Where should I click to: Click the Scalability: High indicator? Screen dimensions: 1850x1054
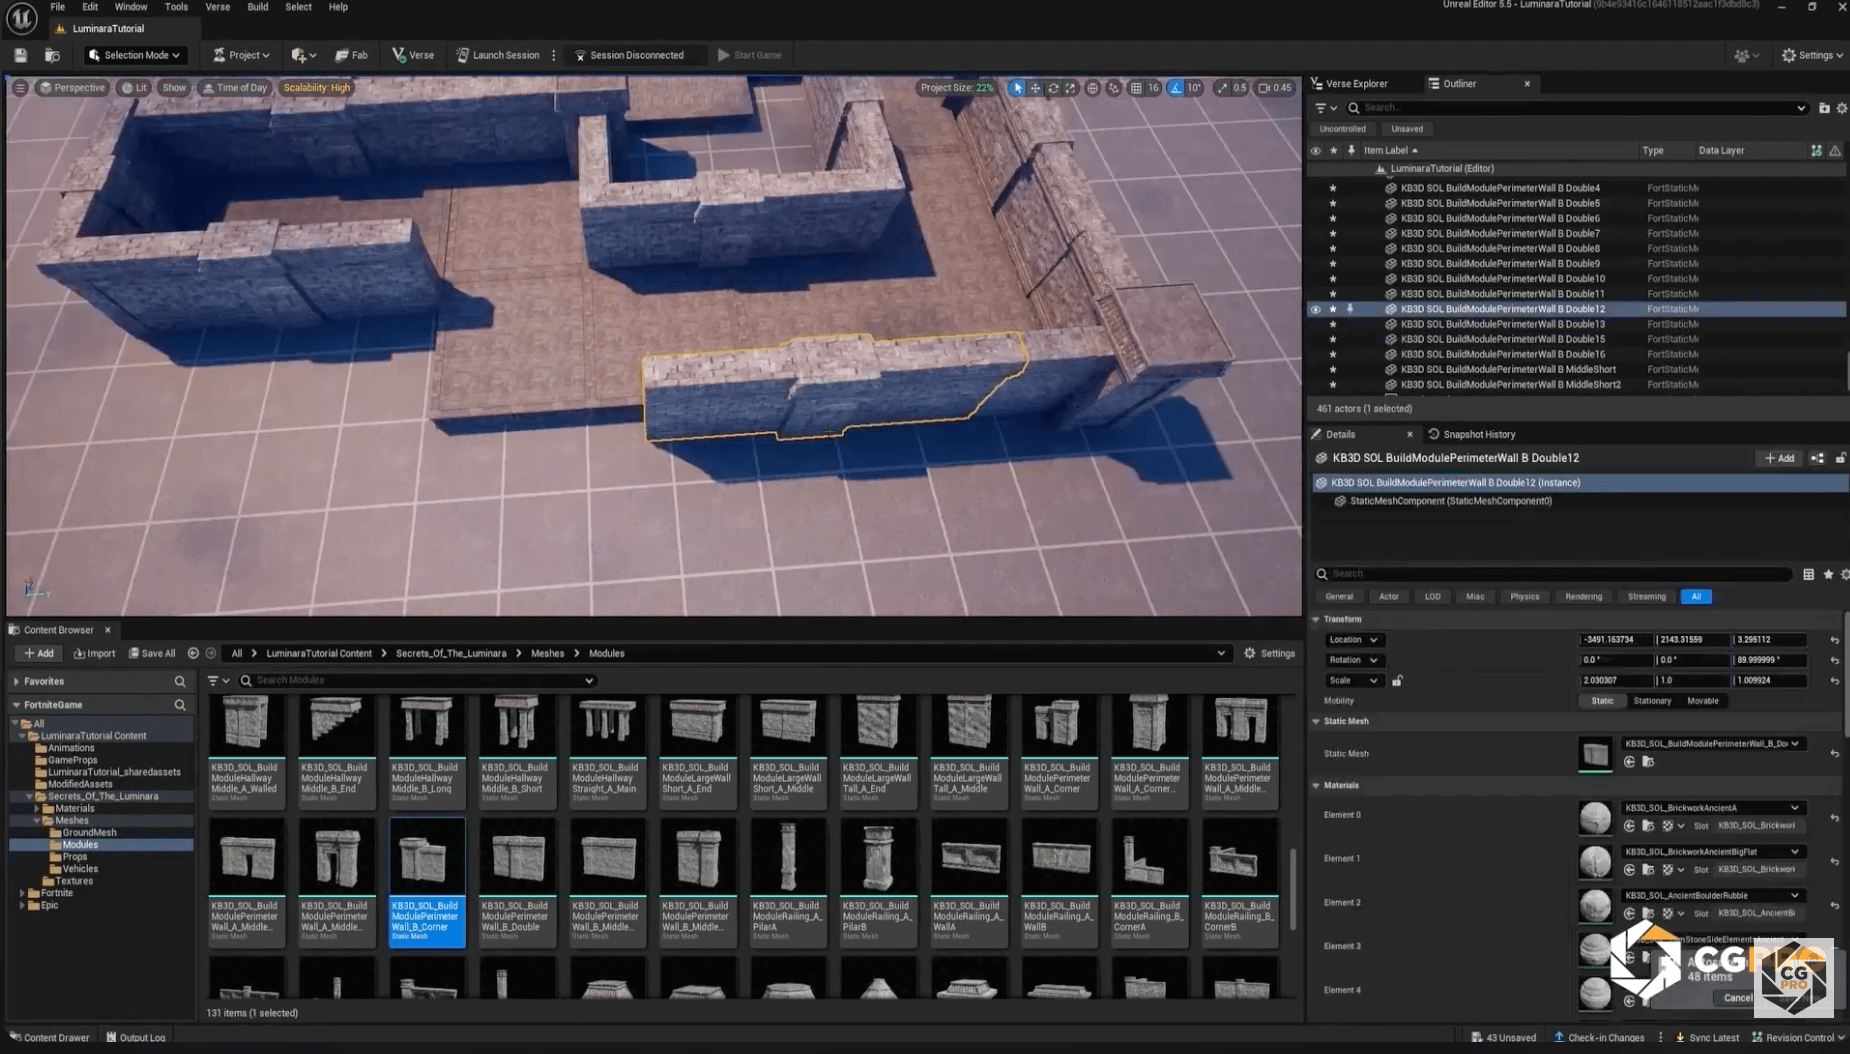[x=316, y=88]
